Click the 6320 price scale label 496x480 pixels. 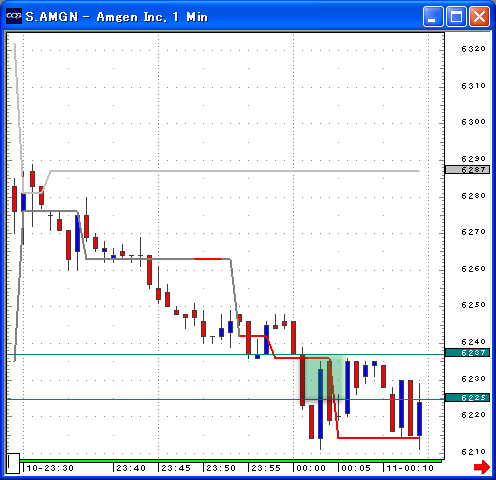473,49
